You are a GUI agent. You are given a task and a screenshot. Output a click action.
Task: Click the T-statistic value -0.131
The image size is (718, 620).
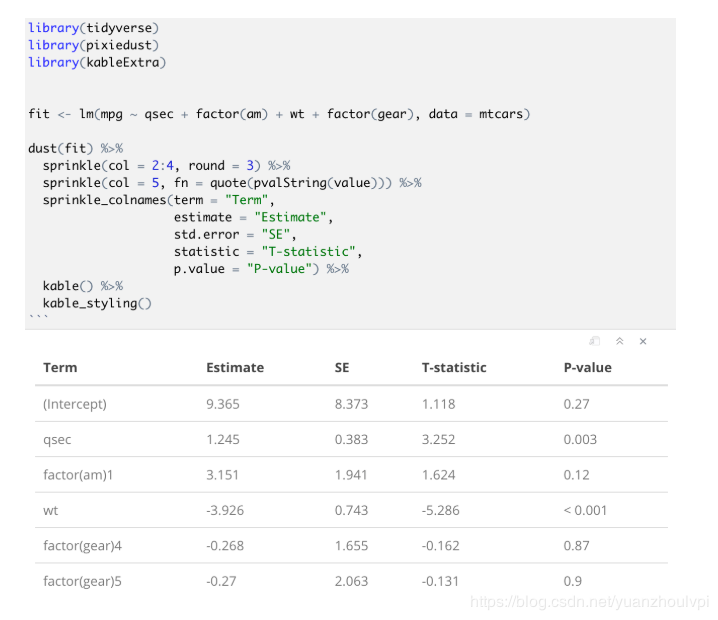pyautogui.click(x=440, y=581)
